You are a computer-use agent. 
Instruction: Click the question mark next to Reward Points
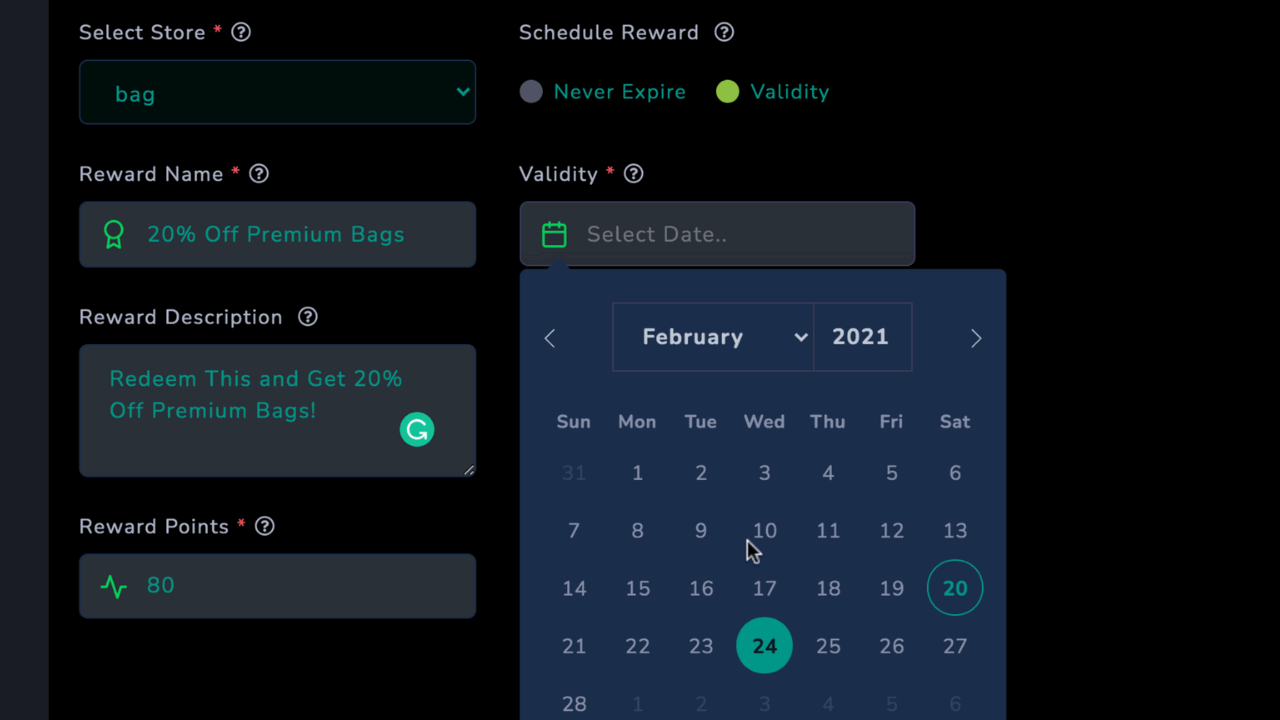point(264,526)
